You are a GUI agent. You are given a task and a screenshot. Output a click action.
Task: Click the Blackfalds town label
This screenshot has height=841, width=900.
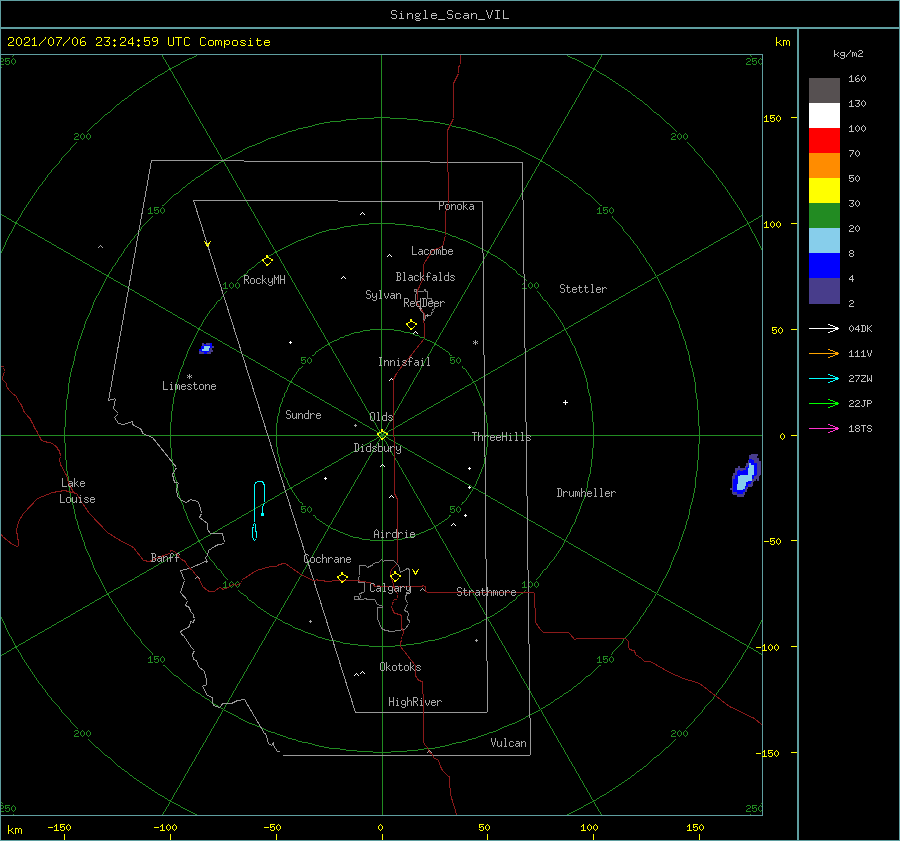pos(425,277)
